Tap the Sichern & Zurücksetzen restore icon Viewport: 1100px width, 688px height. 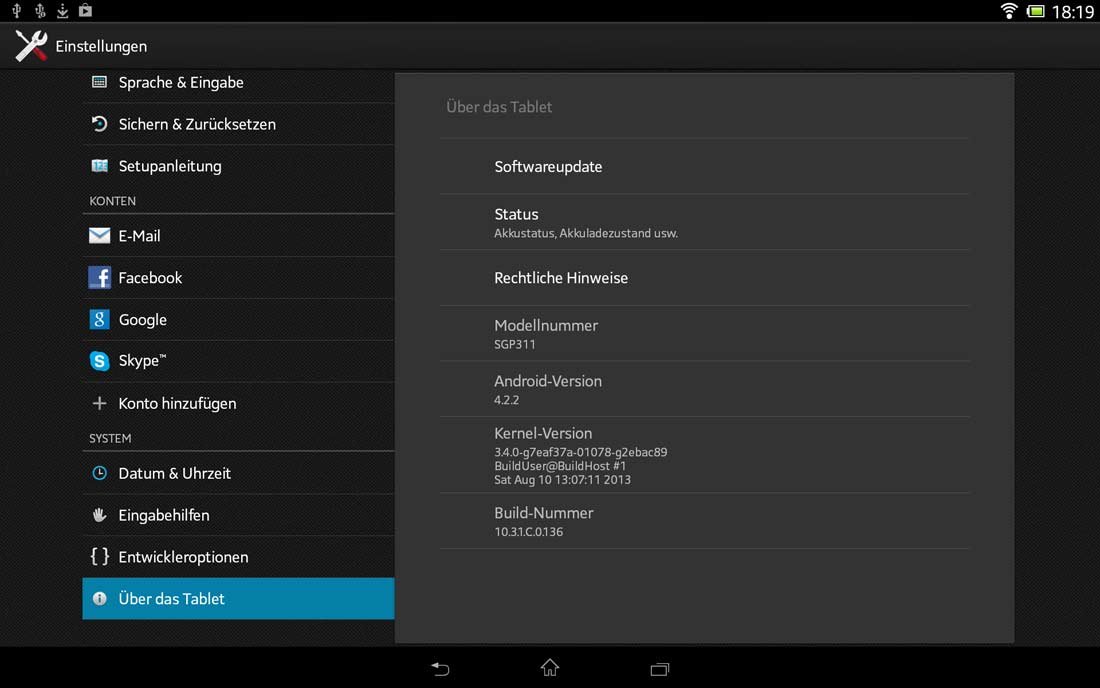click(100, 124)
